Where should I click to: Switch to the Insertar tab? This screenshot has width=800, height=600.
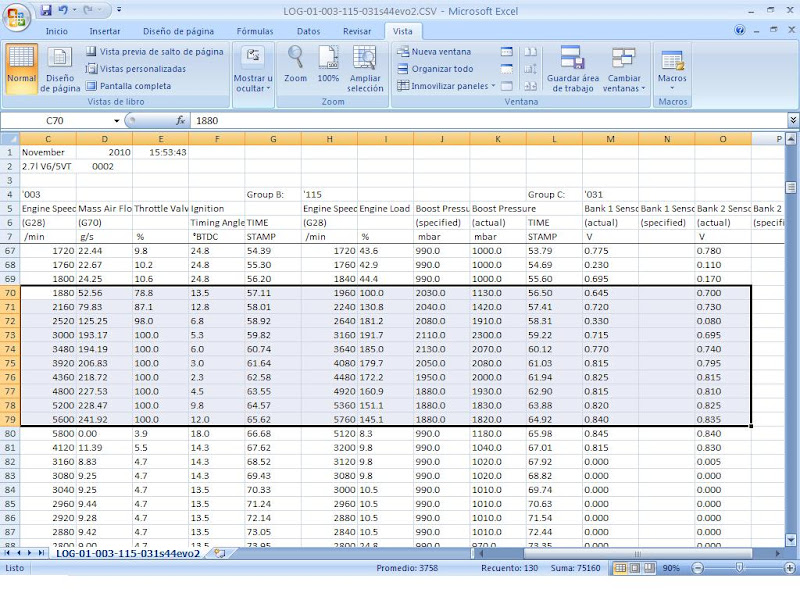105,31
